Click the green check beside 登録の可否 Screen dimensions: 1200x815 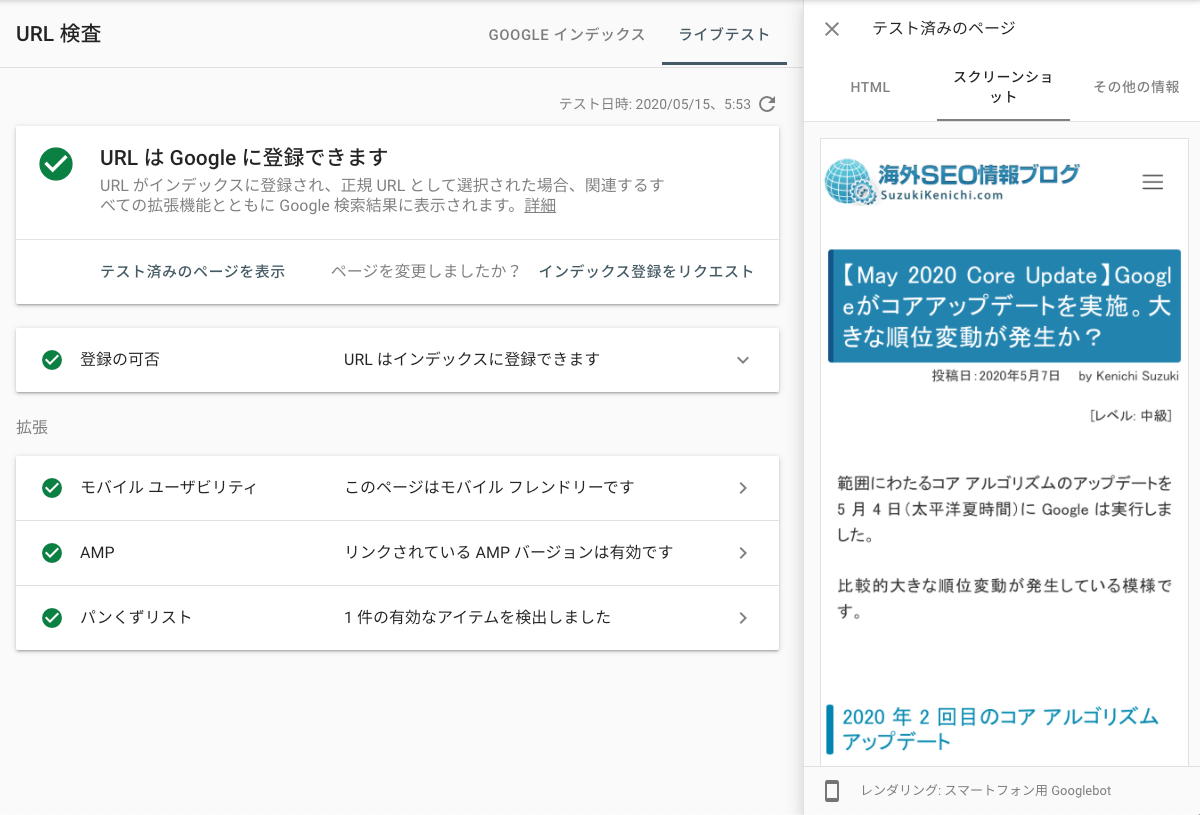click(x=52, y=360)
